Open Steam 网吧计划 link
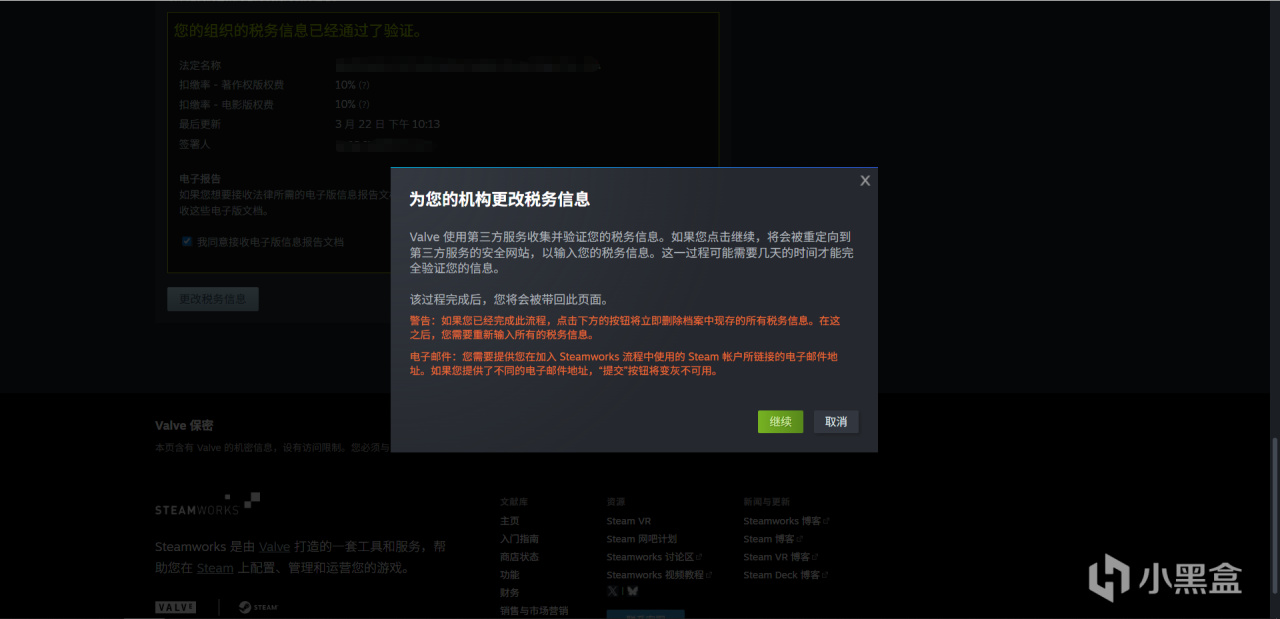The height and width of the screenshot is (619, 1280). tap(642, 539)
